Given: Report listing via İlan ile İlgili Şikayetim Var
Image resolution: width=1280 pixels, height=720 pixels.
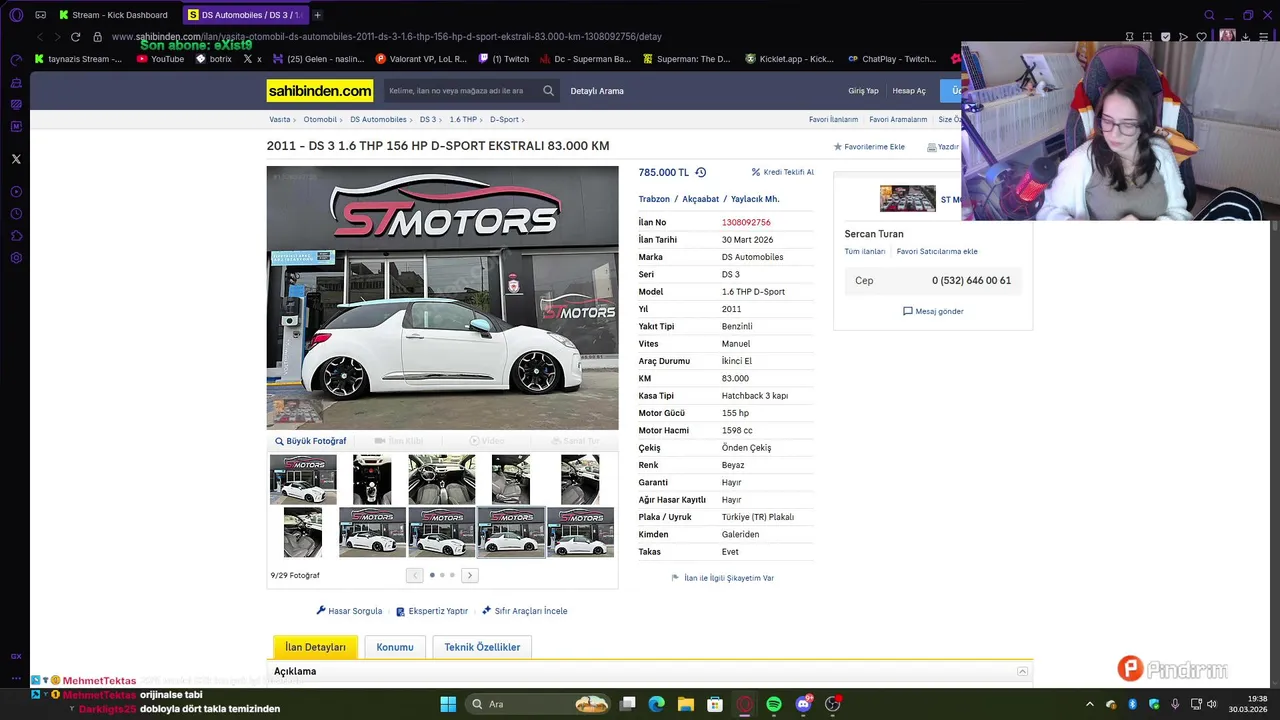Looking at the screenshot, I should coord(722,578).
